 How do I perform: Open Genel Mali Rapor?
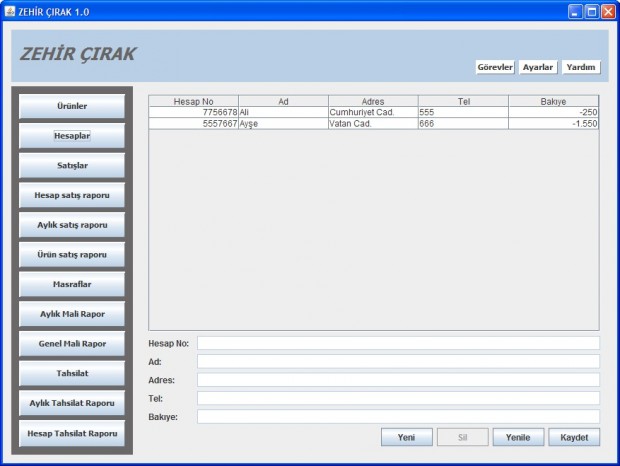coord(72,343)
